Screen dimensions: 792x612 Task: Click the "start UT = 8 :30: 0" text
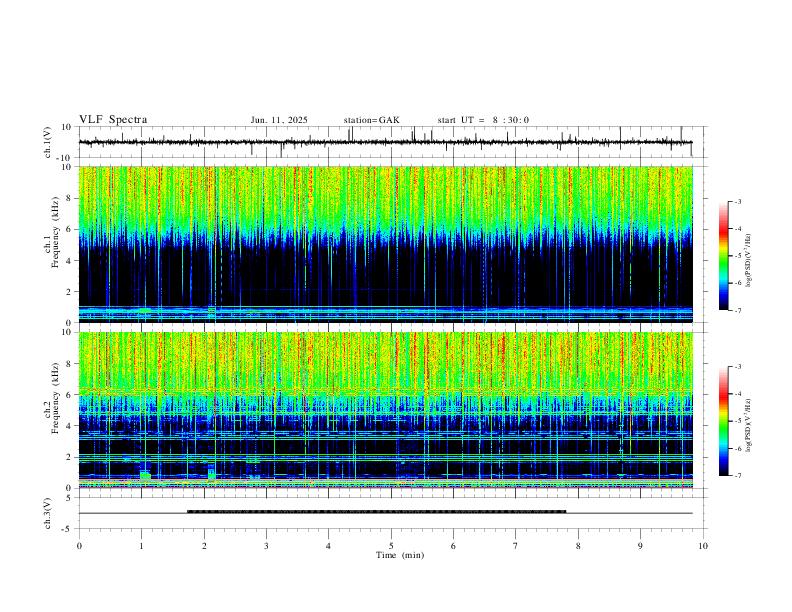pyautogui.click(x=483, y=120)
